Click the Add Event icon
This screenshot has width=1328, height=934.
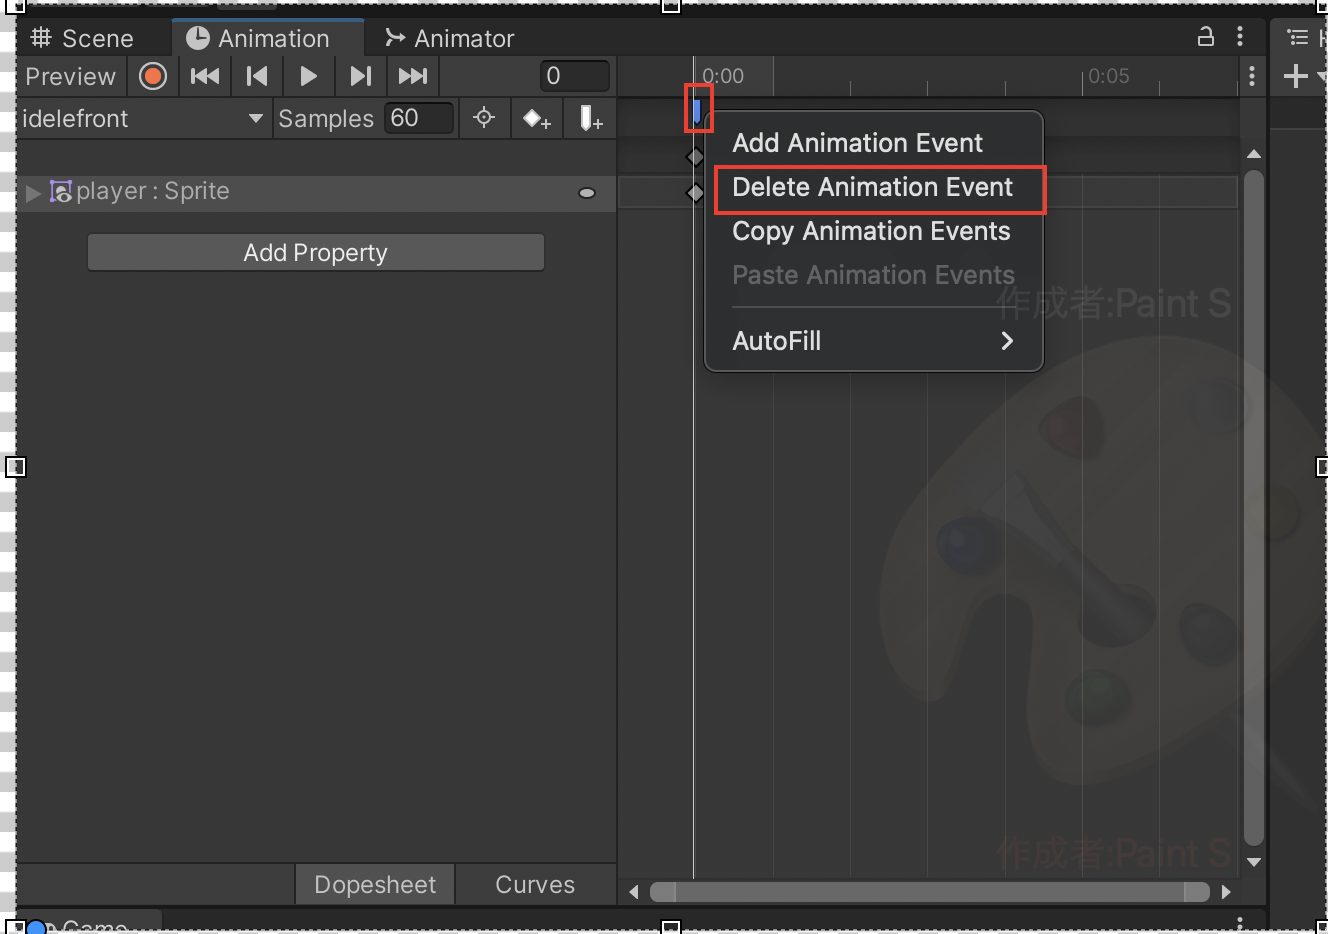(591, 119)
